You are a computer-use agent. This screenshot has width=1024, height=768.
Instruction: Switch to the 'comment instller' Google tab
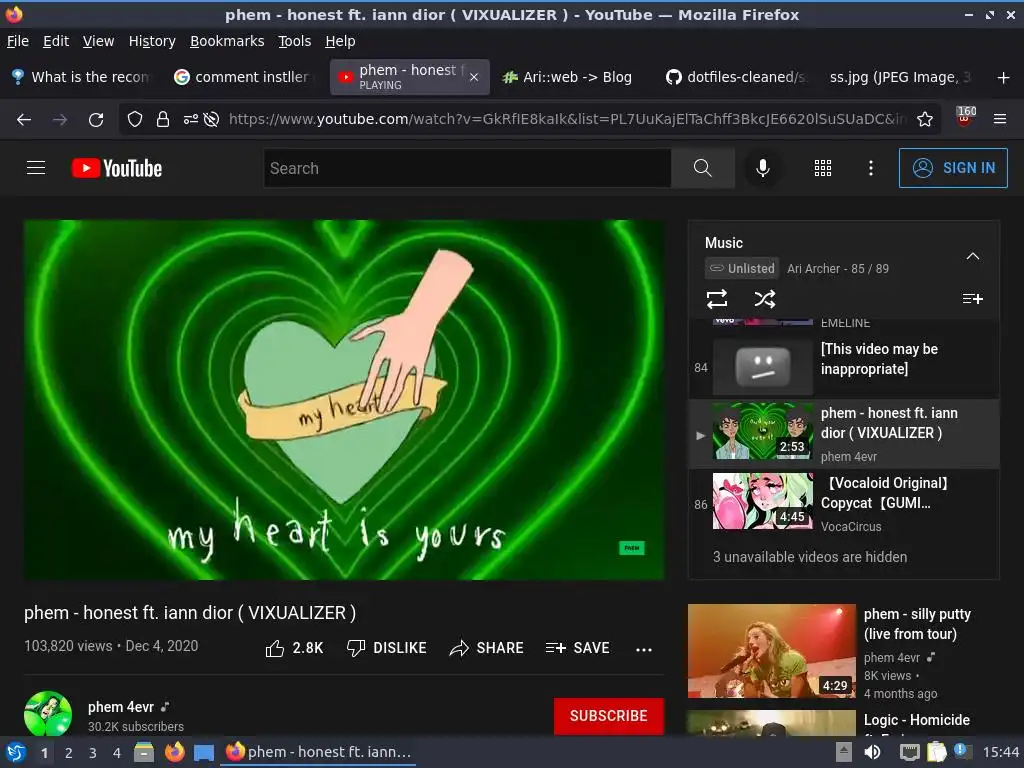click(x=245, y=77)
